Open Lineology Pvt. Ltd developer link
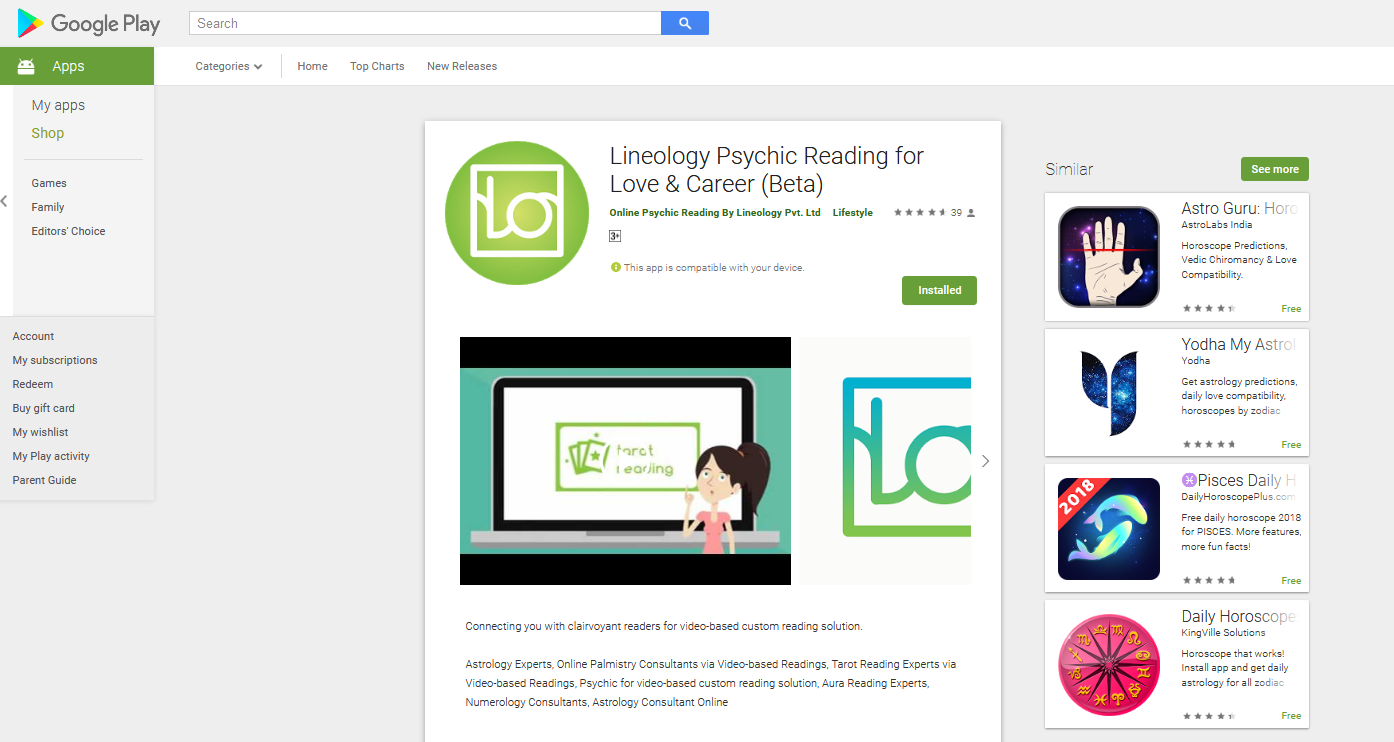 (715, 213)
